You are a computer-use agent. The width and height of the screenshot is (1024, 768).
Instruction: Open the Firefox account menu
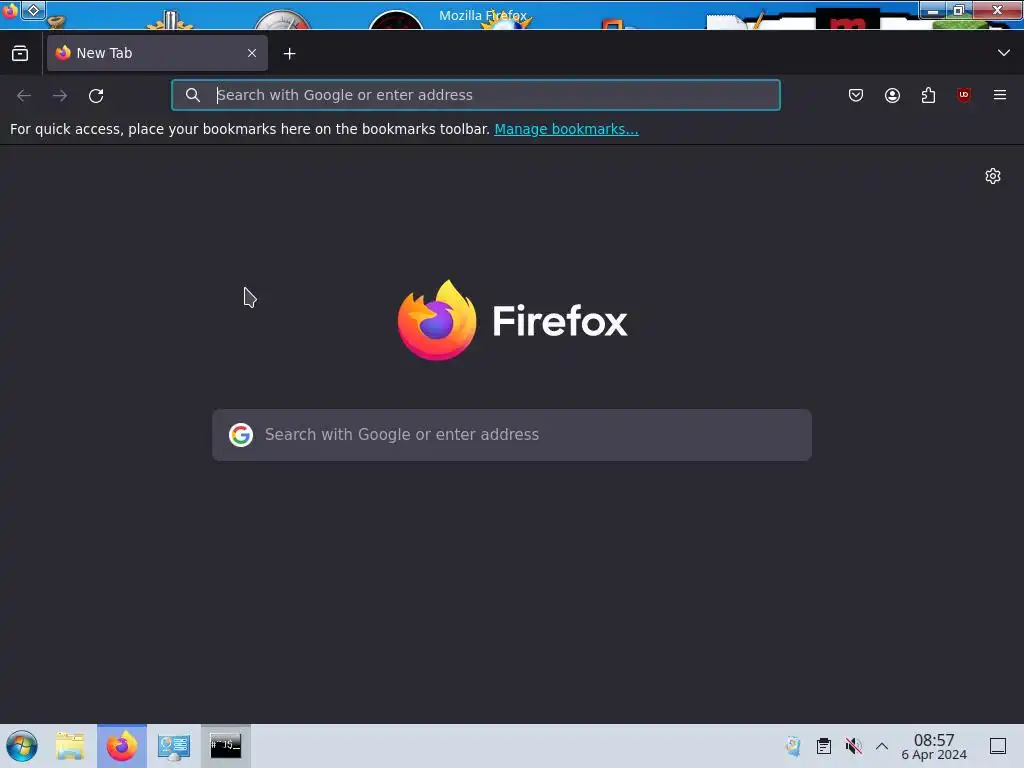point(892,95)
